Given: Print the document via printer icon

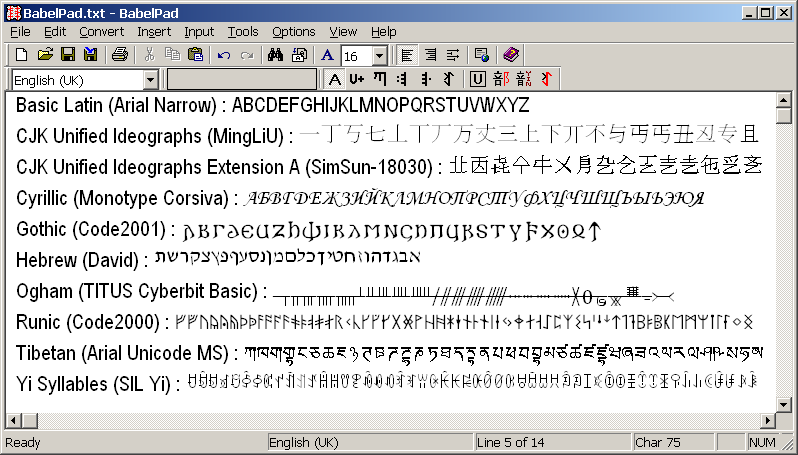Looking at the screenshot, I should pos(120,54).
